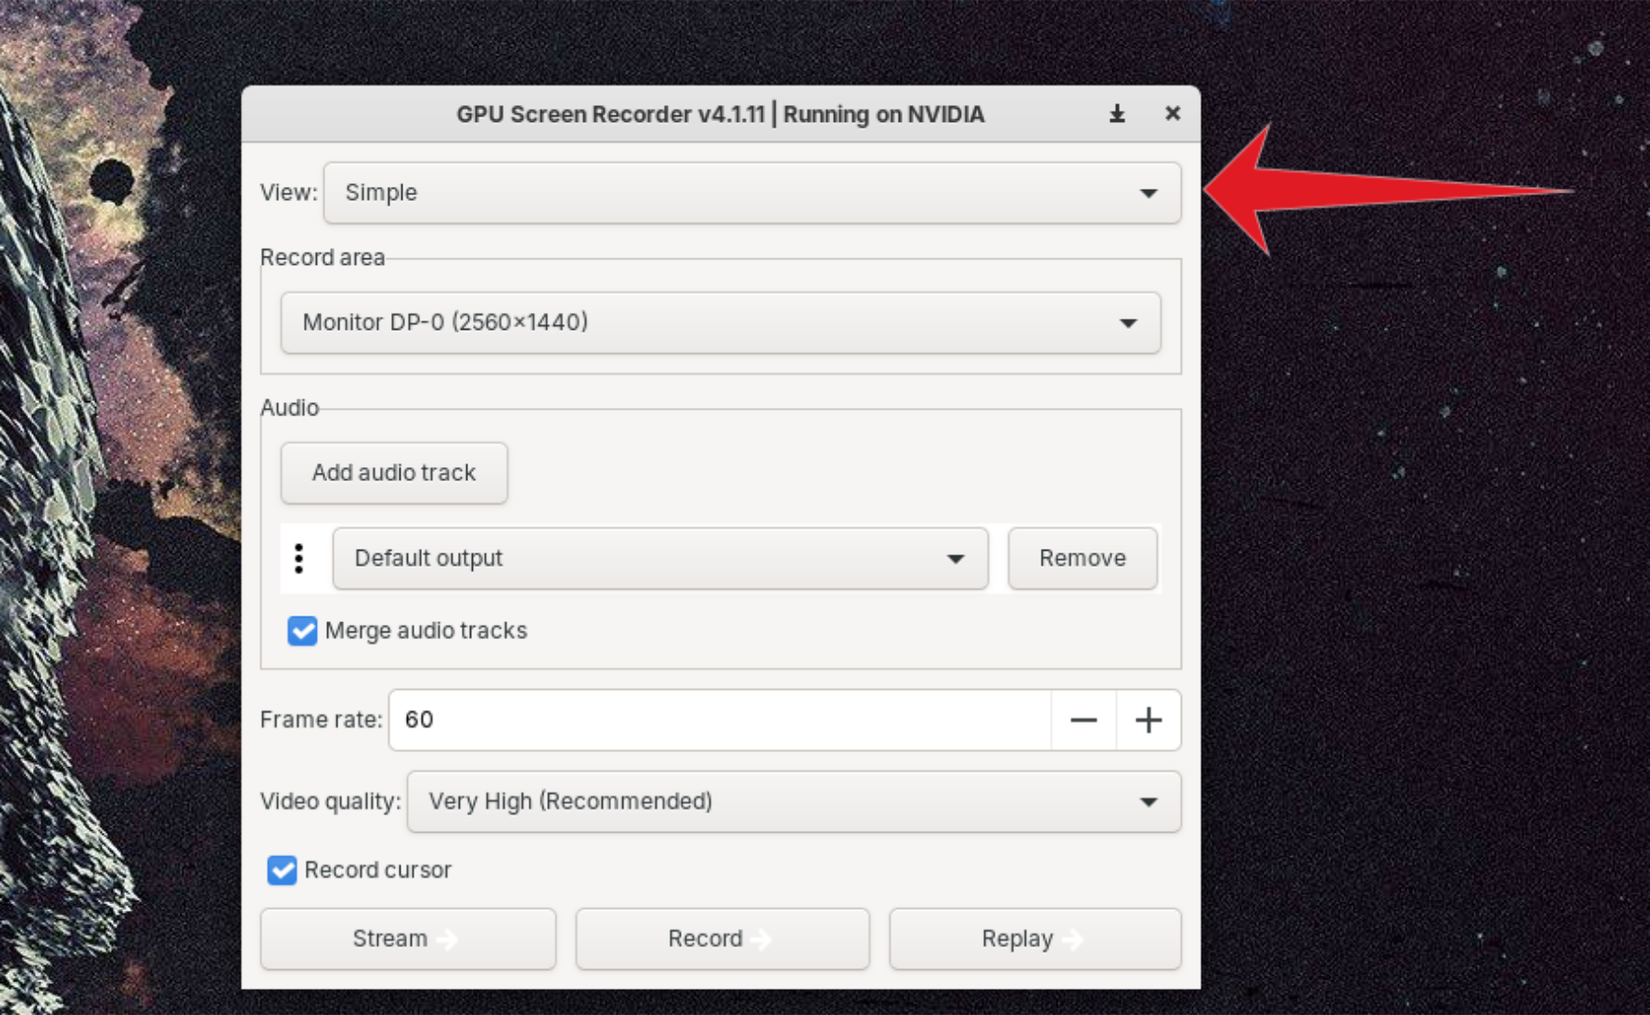
Task: Click the arrow icon inside the Record button
Action: (x=762, y=939)
